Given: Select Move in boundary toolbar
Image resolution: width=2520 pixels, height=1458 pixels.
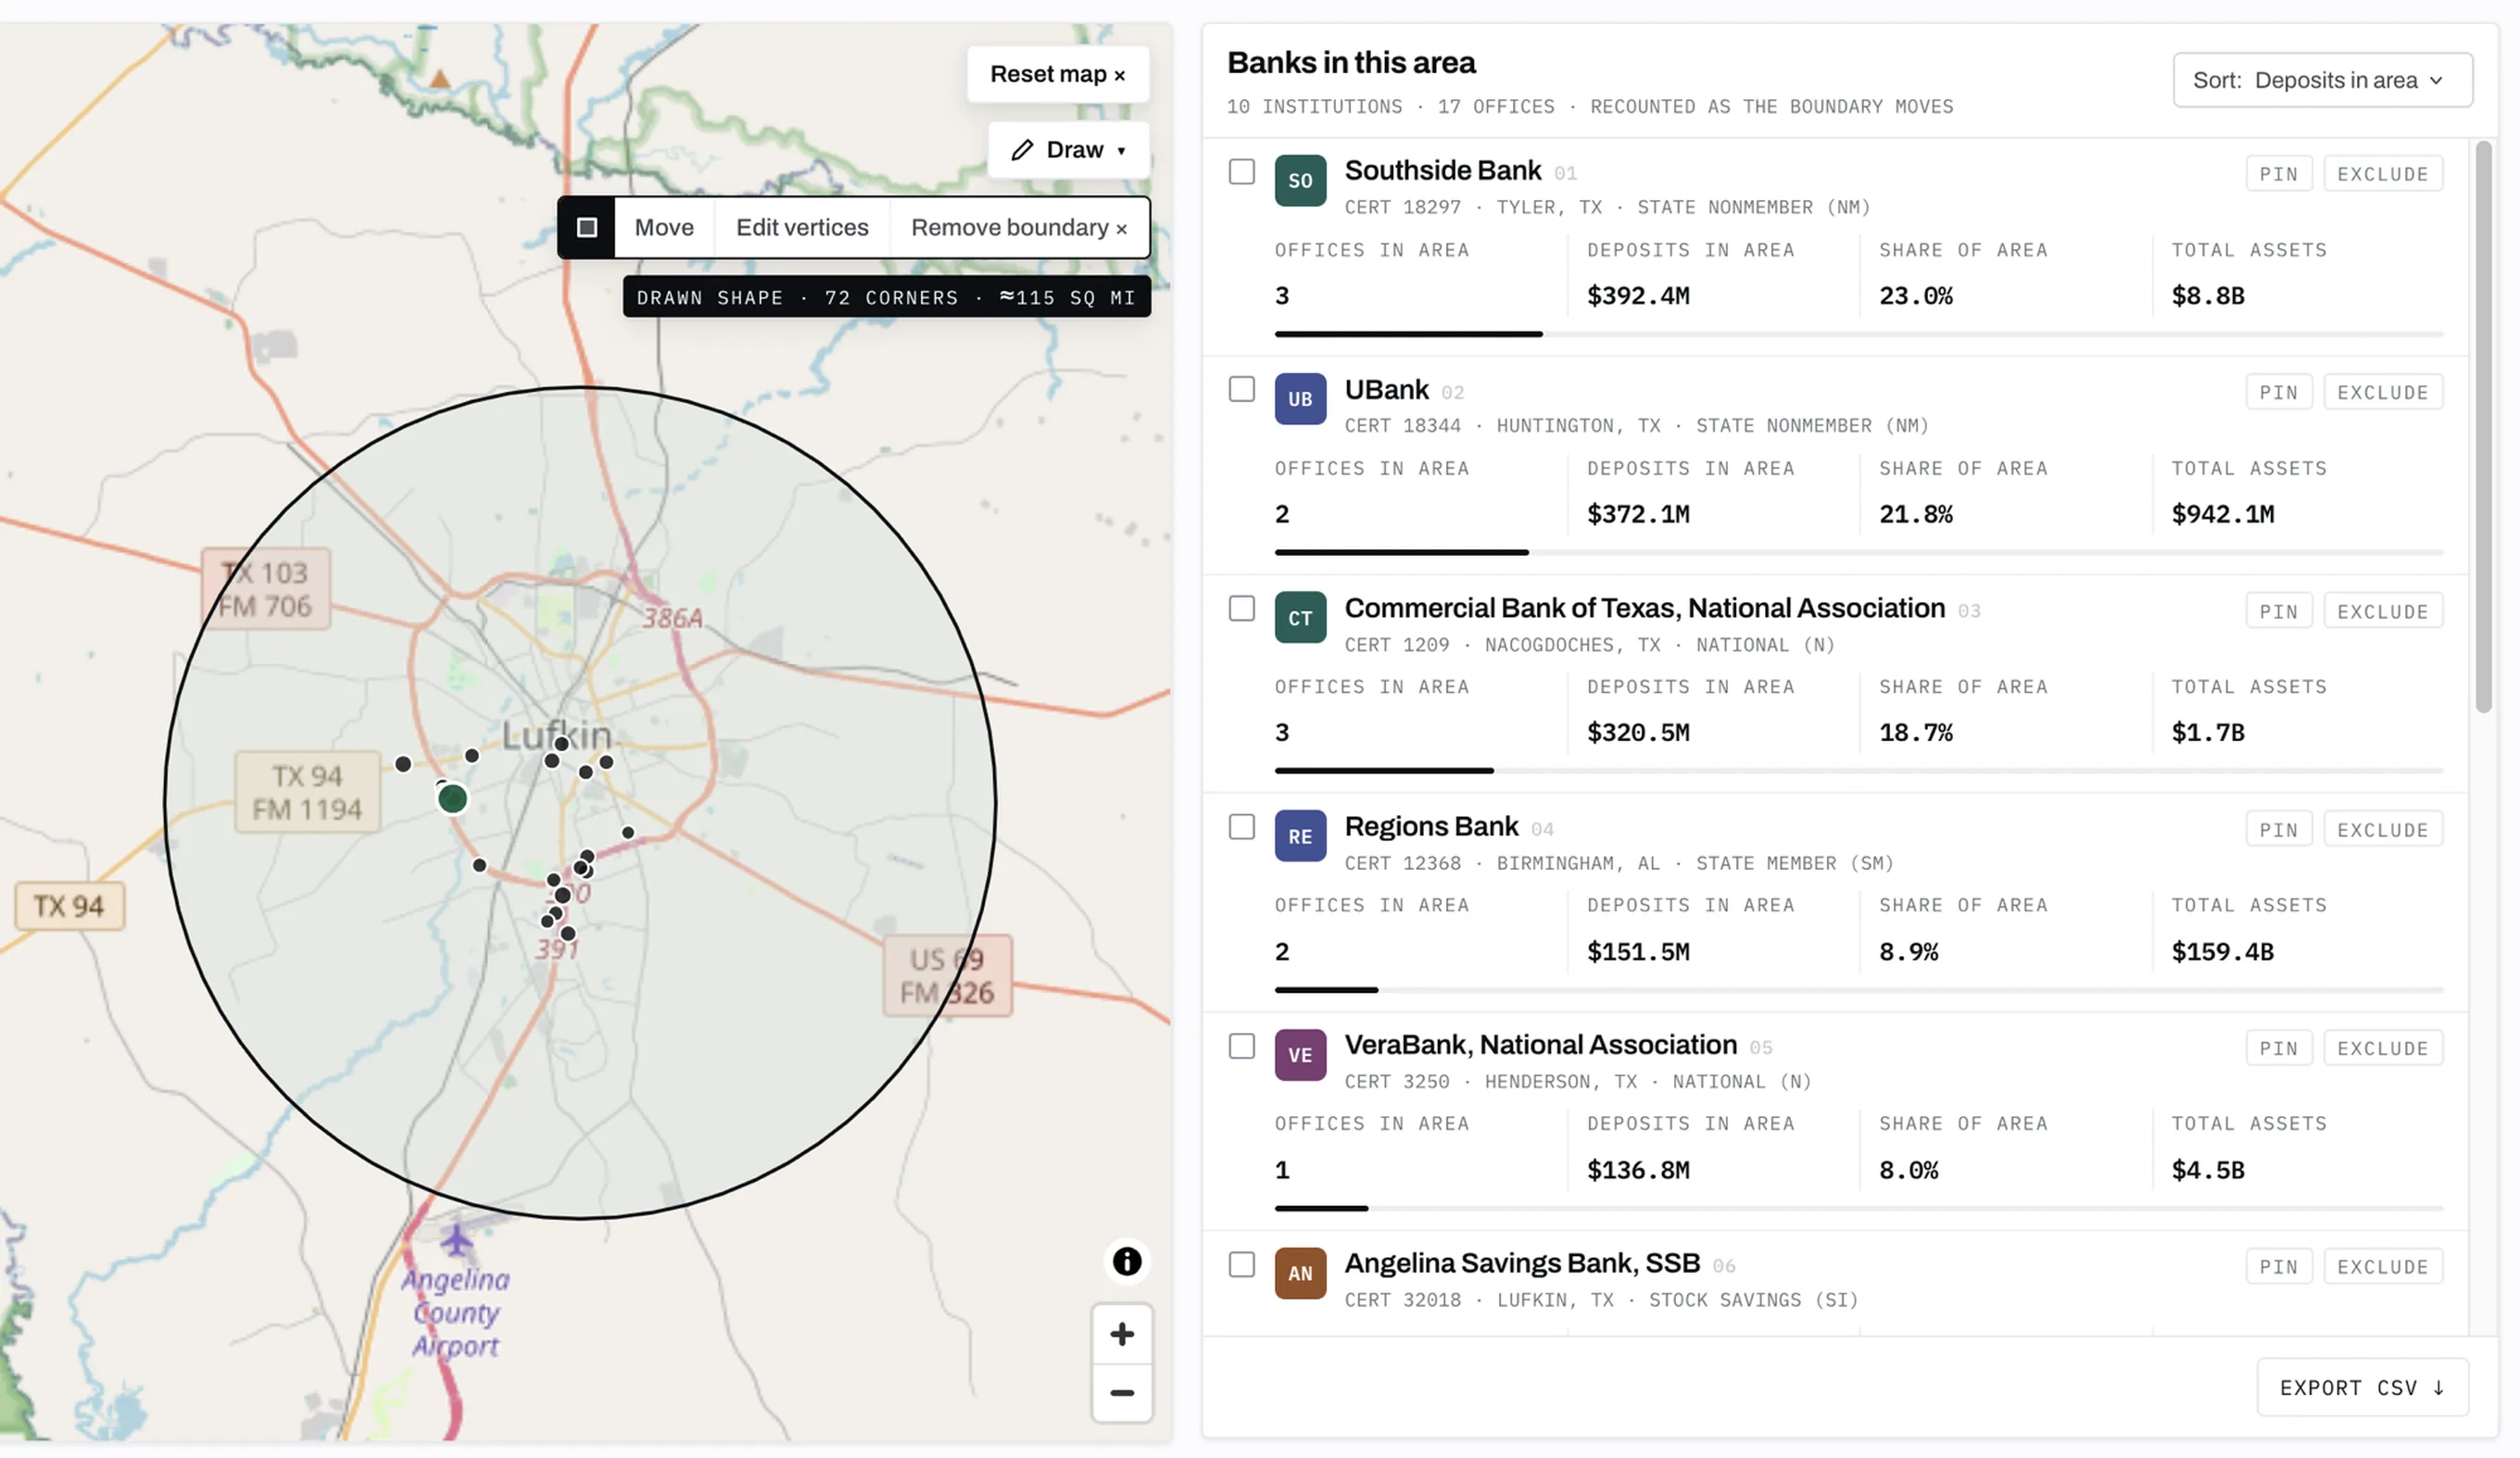Looking at the screenshot, I should point(664,228).
